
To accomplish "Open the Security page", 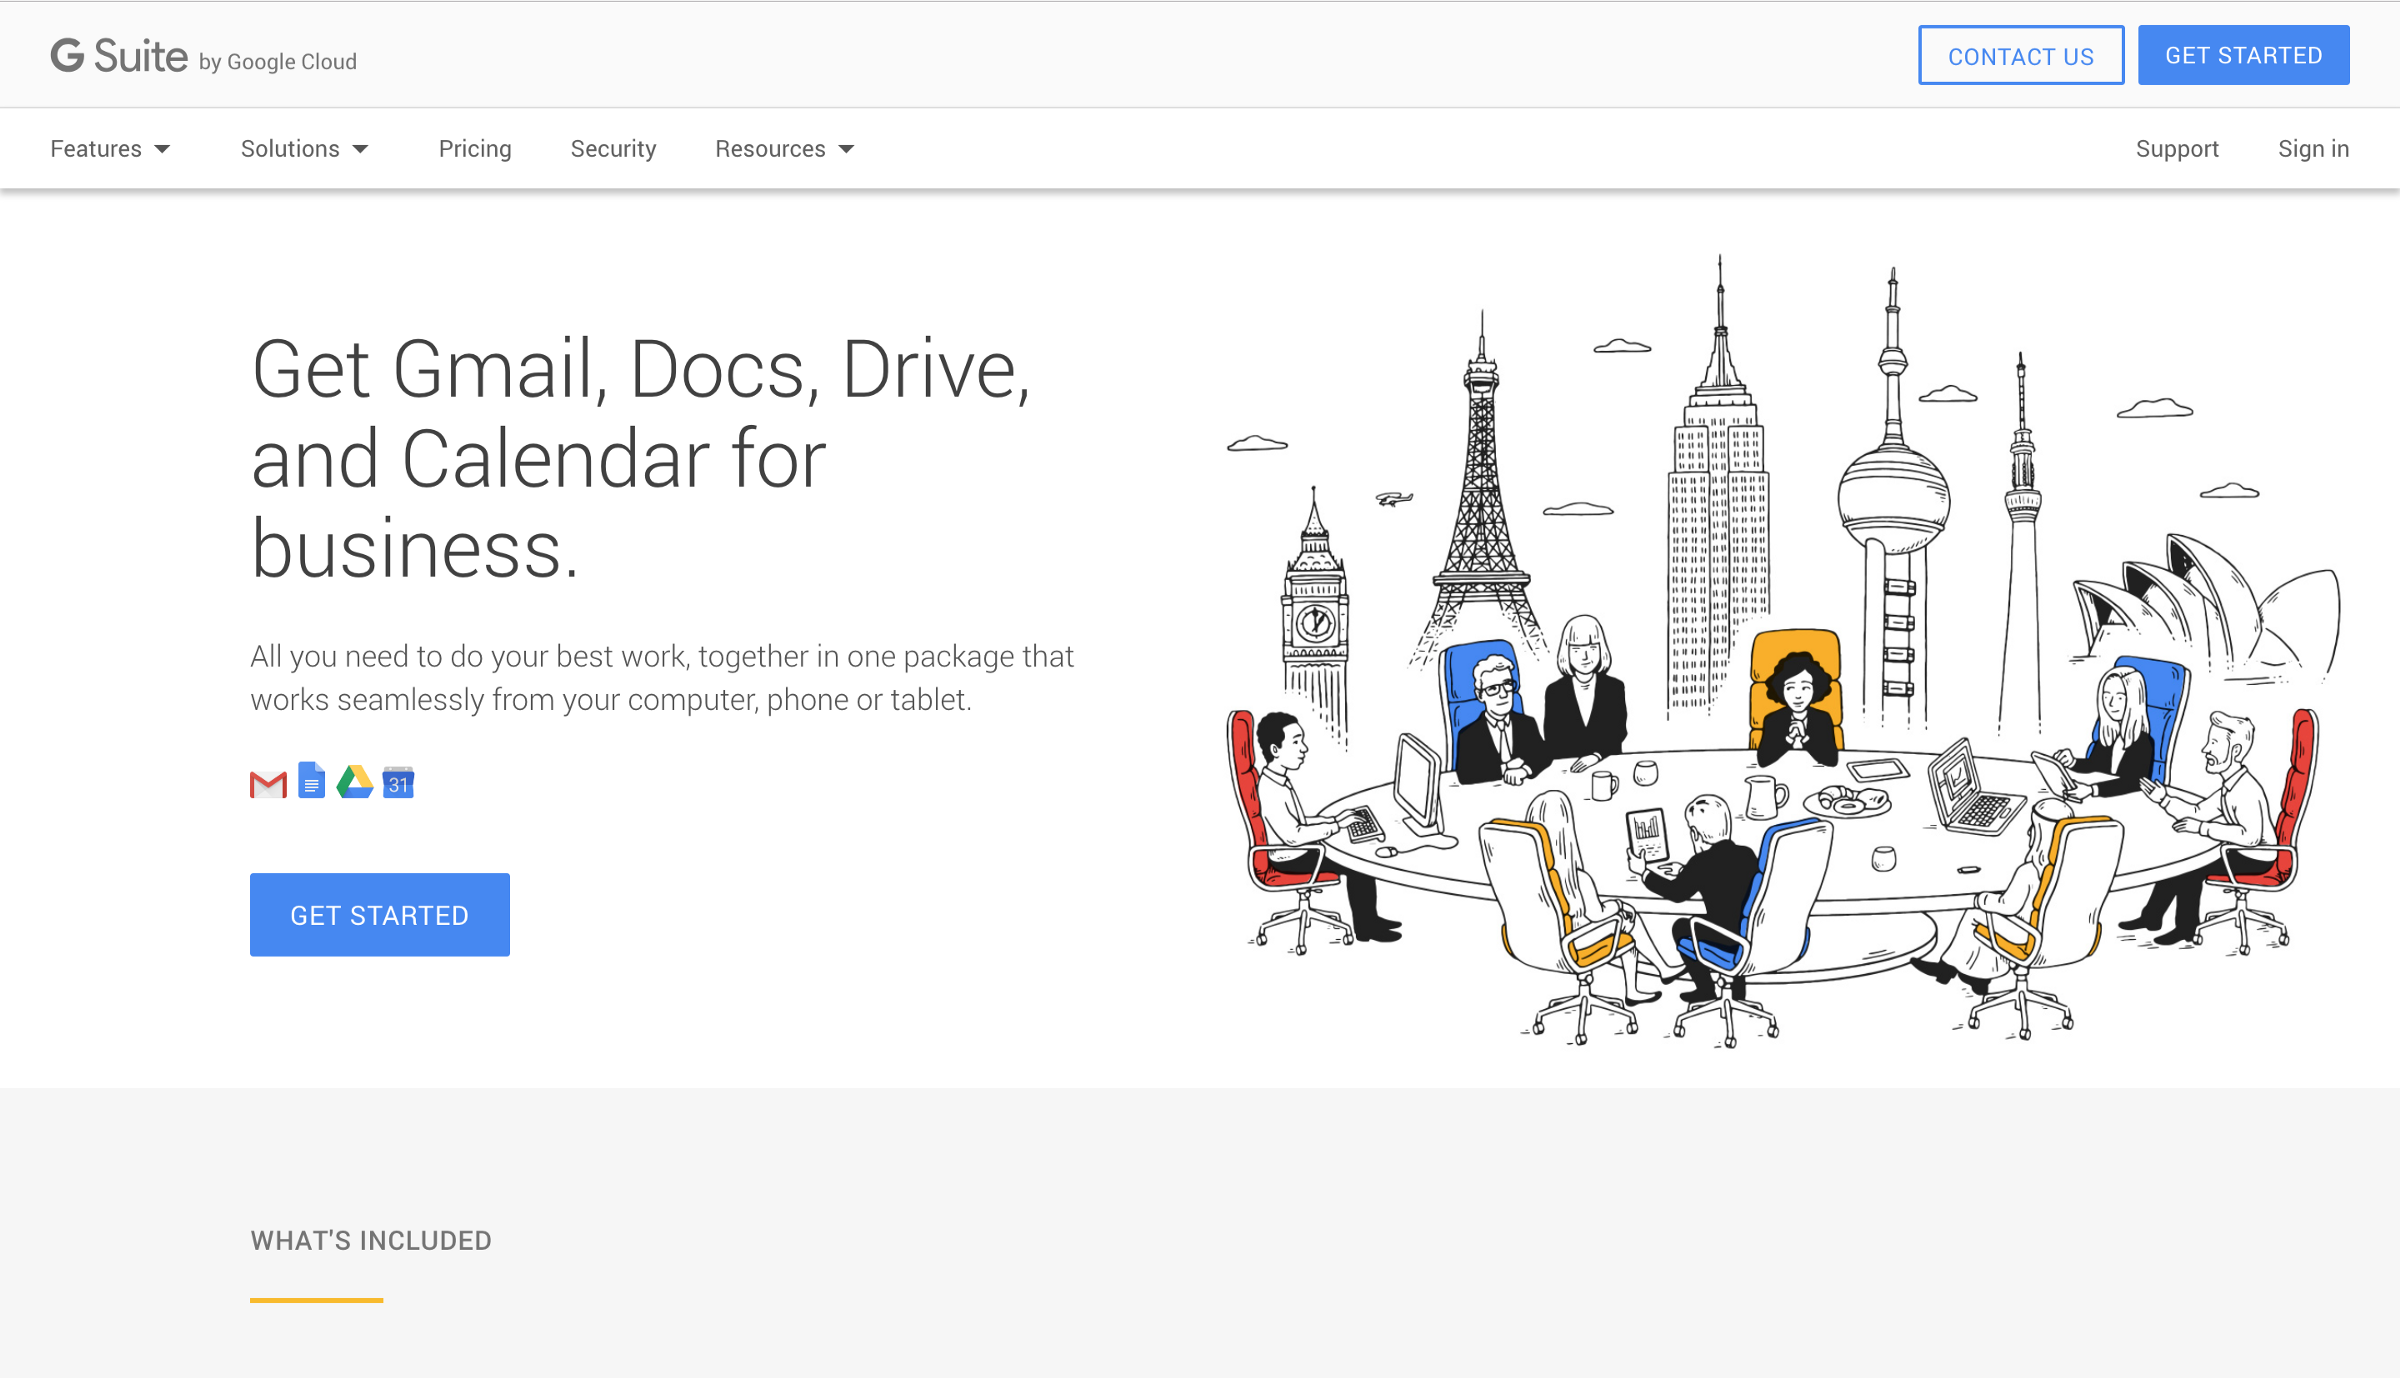I will click(x=613, y=149).
